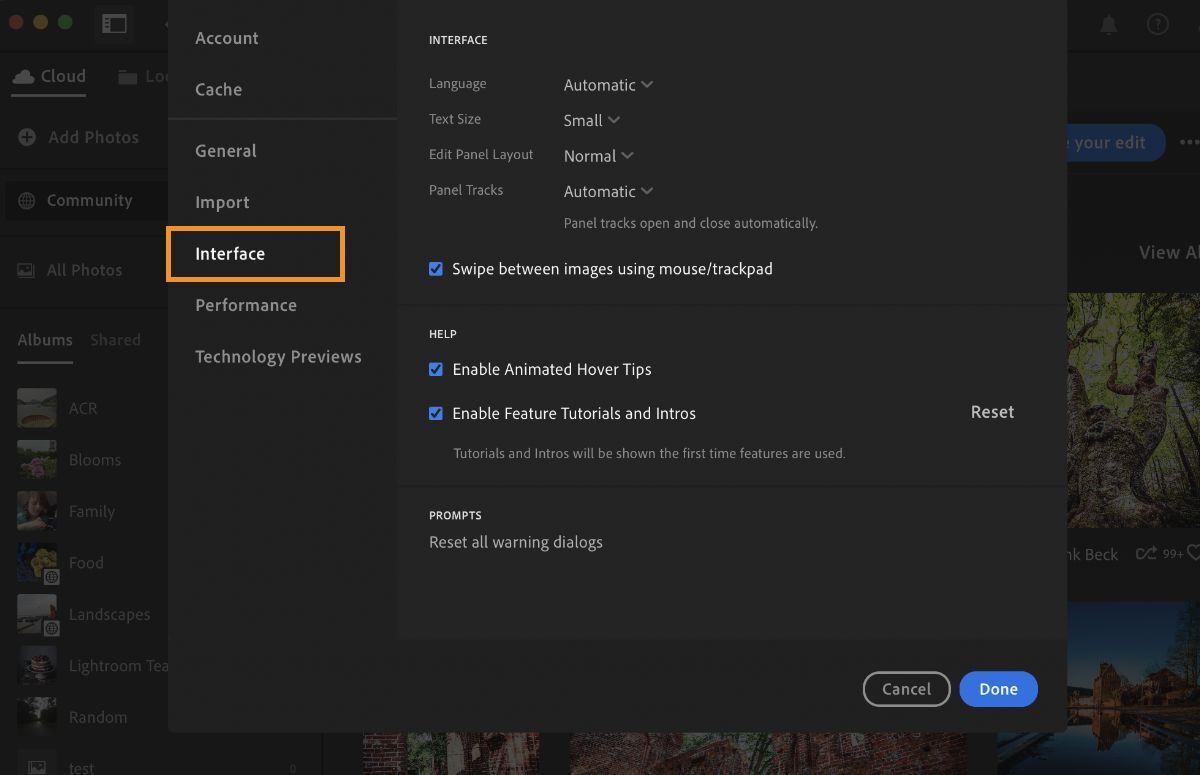Screen dimensions: 1200x775
Task: Select the Cloud tab cloud icon
Action: (23, 75)
